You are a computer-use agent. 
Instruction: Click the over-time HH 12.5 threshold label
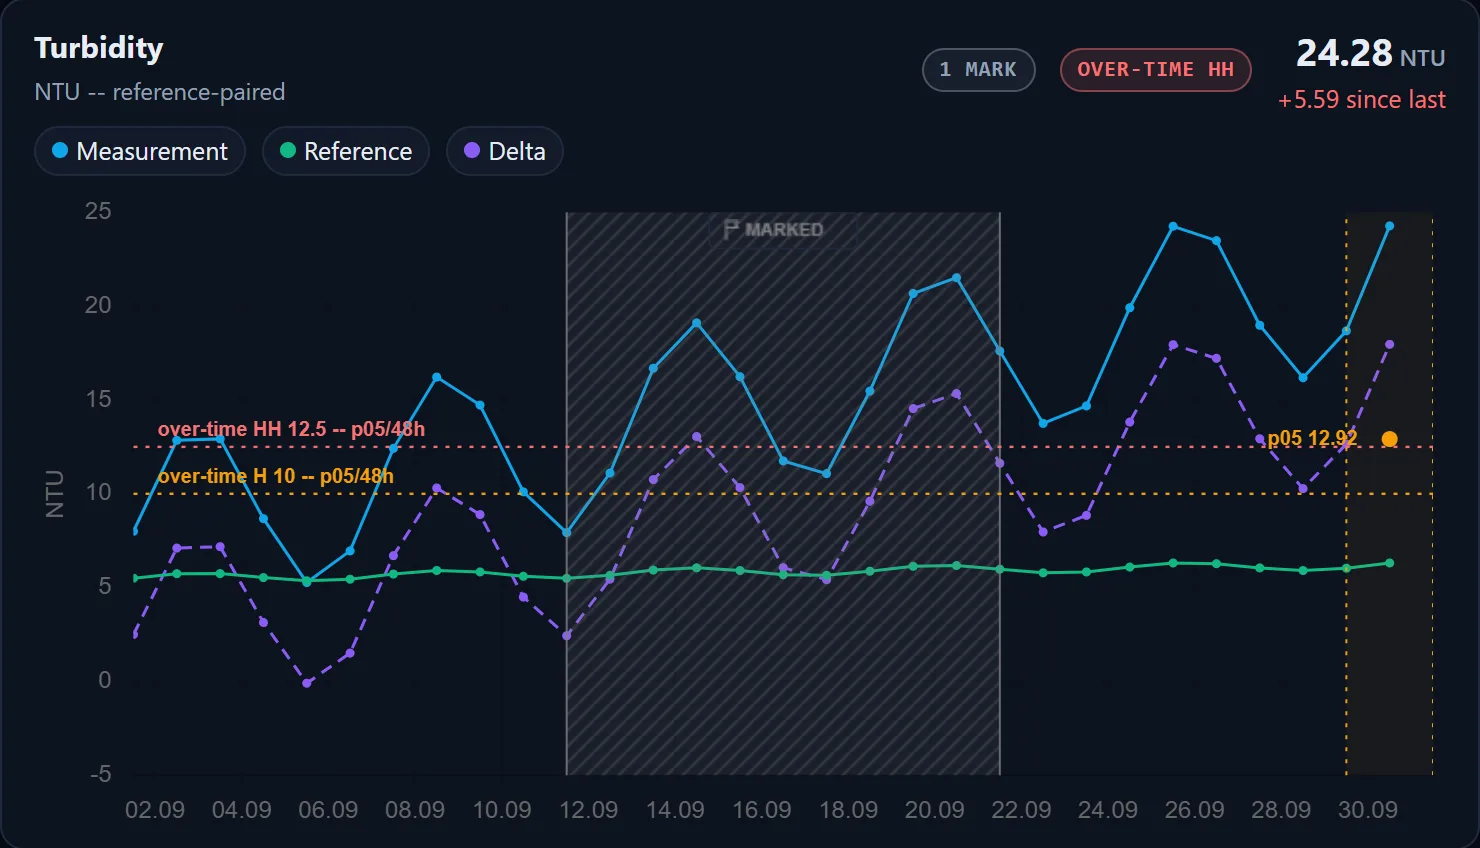pos(291,429)
